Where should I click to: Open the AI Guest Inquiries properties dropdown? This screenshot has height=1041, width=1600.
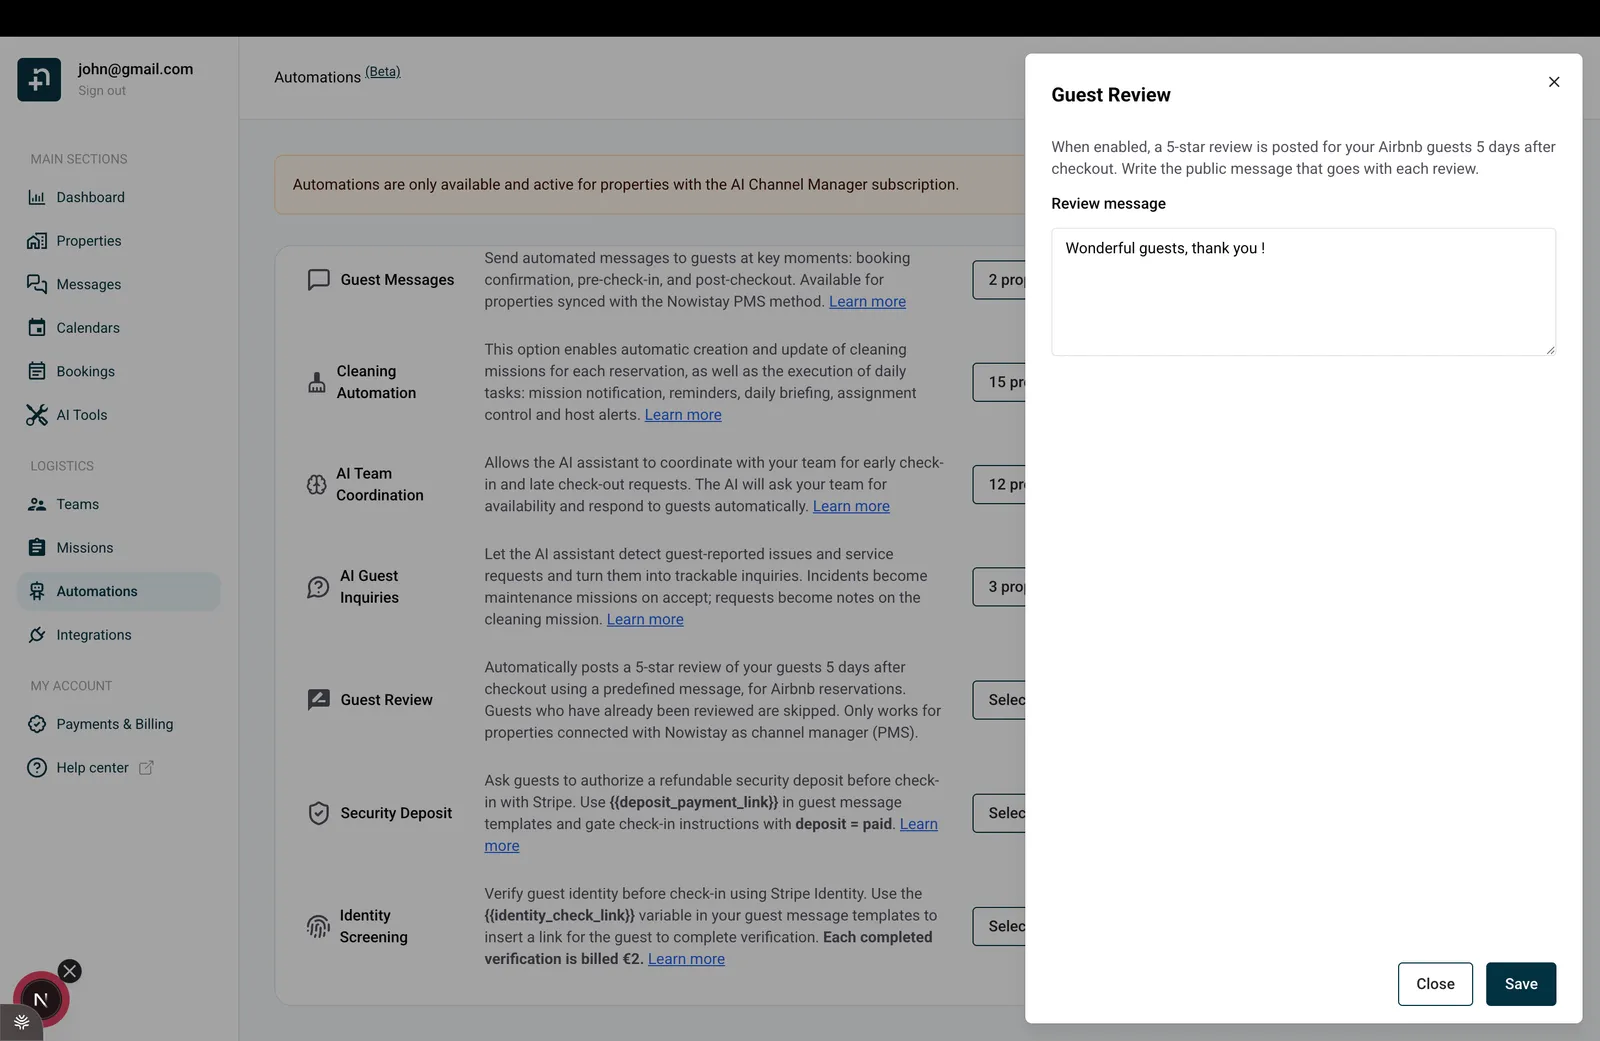(x=999, y=587)
